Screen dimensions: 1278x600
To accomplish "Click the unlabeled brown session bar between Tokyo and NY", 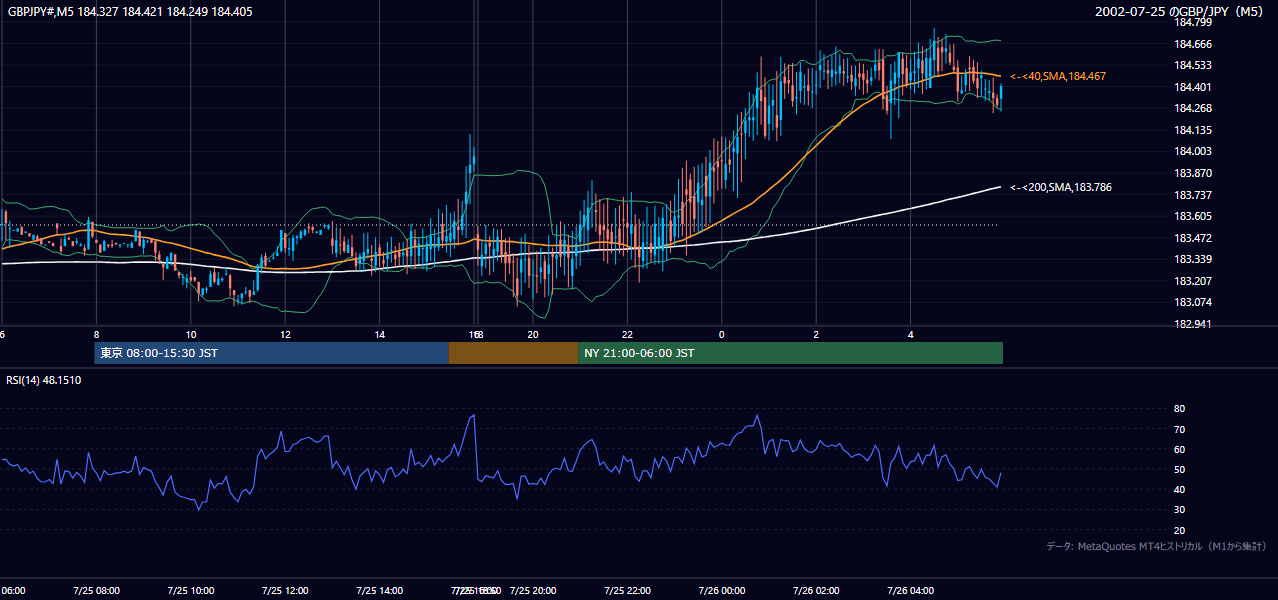I will point(513,353).
